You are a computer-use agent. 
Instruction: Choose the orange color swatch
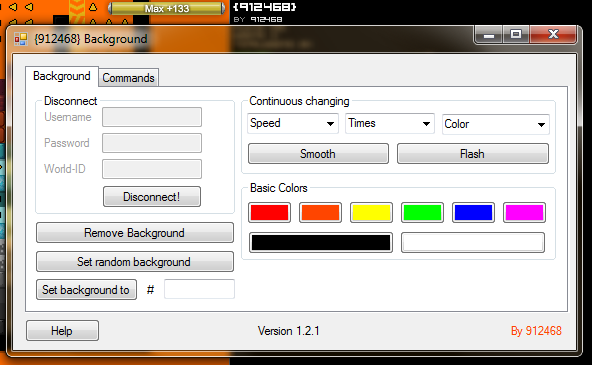click(320, 213)
